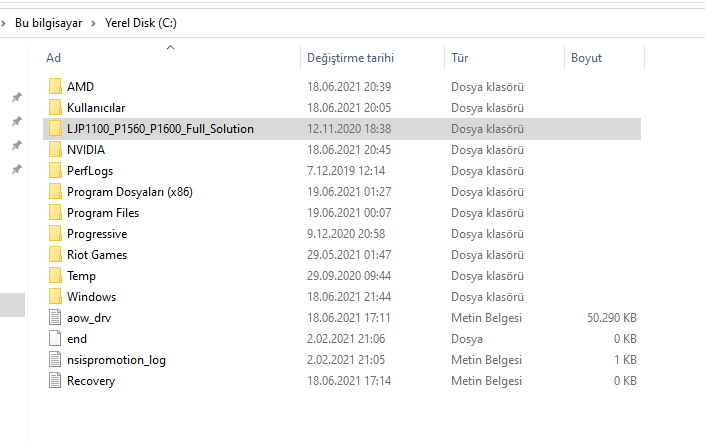705x444 pixels.
Task: Select the Kullanıcılar folder icon
Action: coord(54,108)
